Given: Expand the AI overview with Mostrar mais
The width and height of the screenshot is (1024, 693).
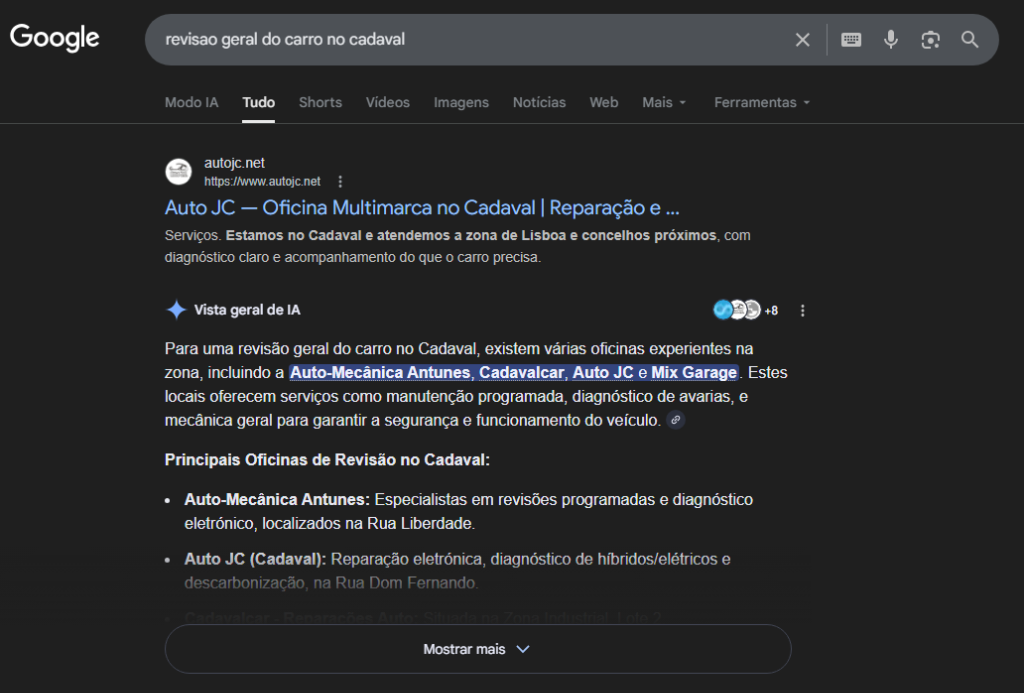Looking at the screenshot, I should coord(478,649).
